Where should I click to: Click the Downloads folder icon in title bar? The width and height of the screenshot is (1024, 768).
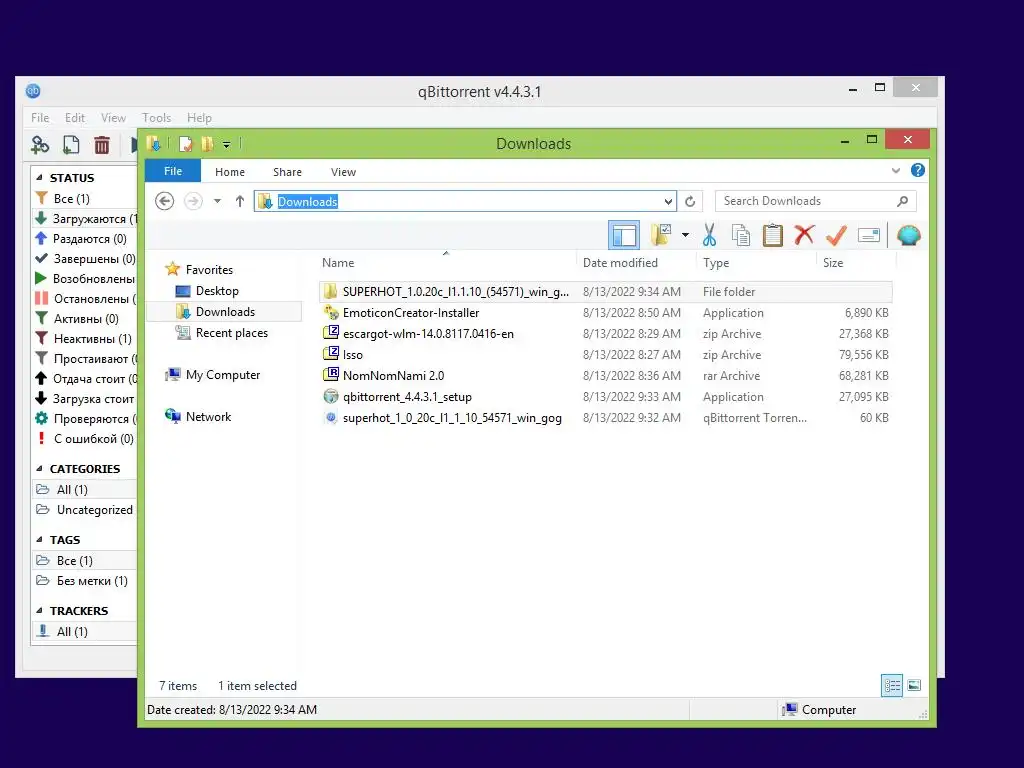(154, 144)
